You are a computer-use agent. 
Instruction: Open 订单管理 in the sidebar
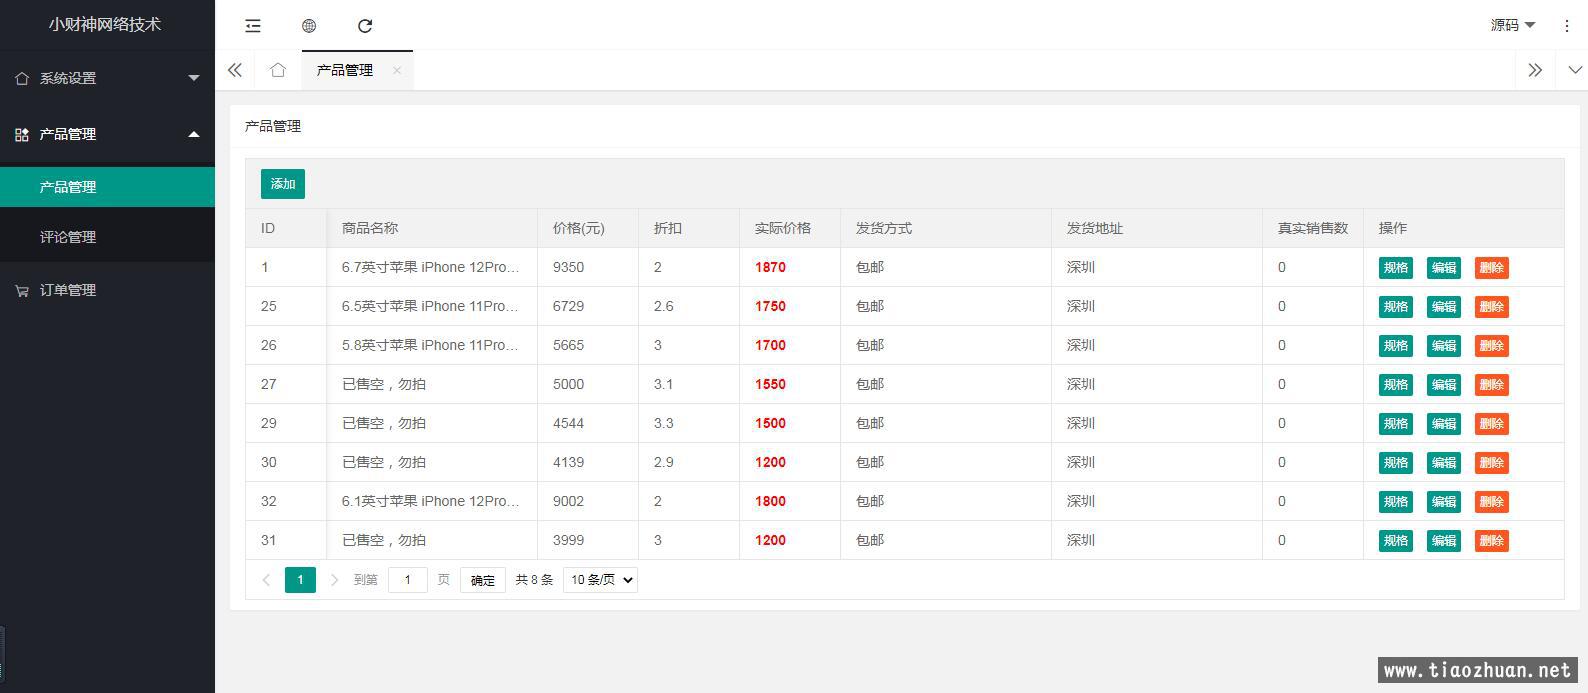point(68,290)
